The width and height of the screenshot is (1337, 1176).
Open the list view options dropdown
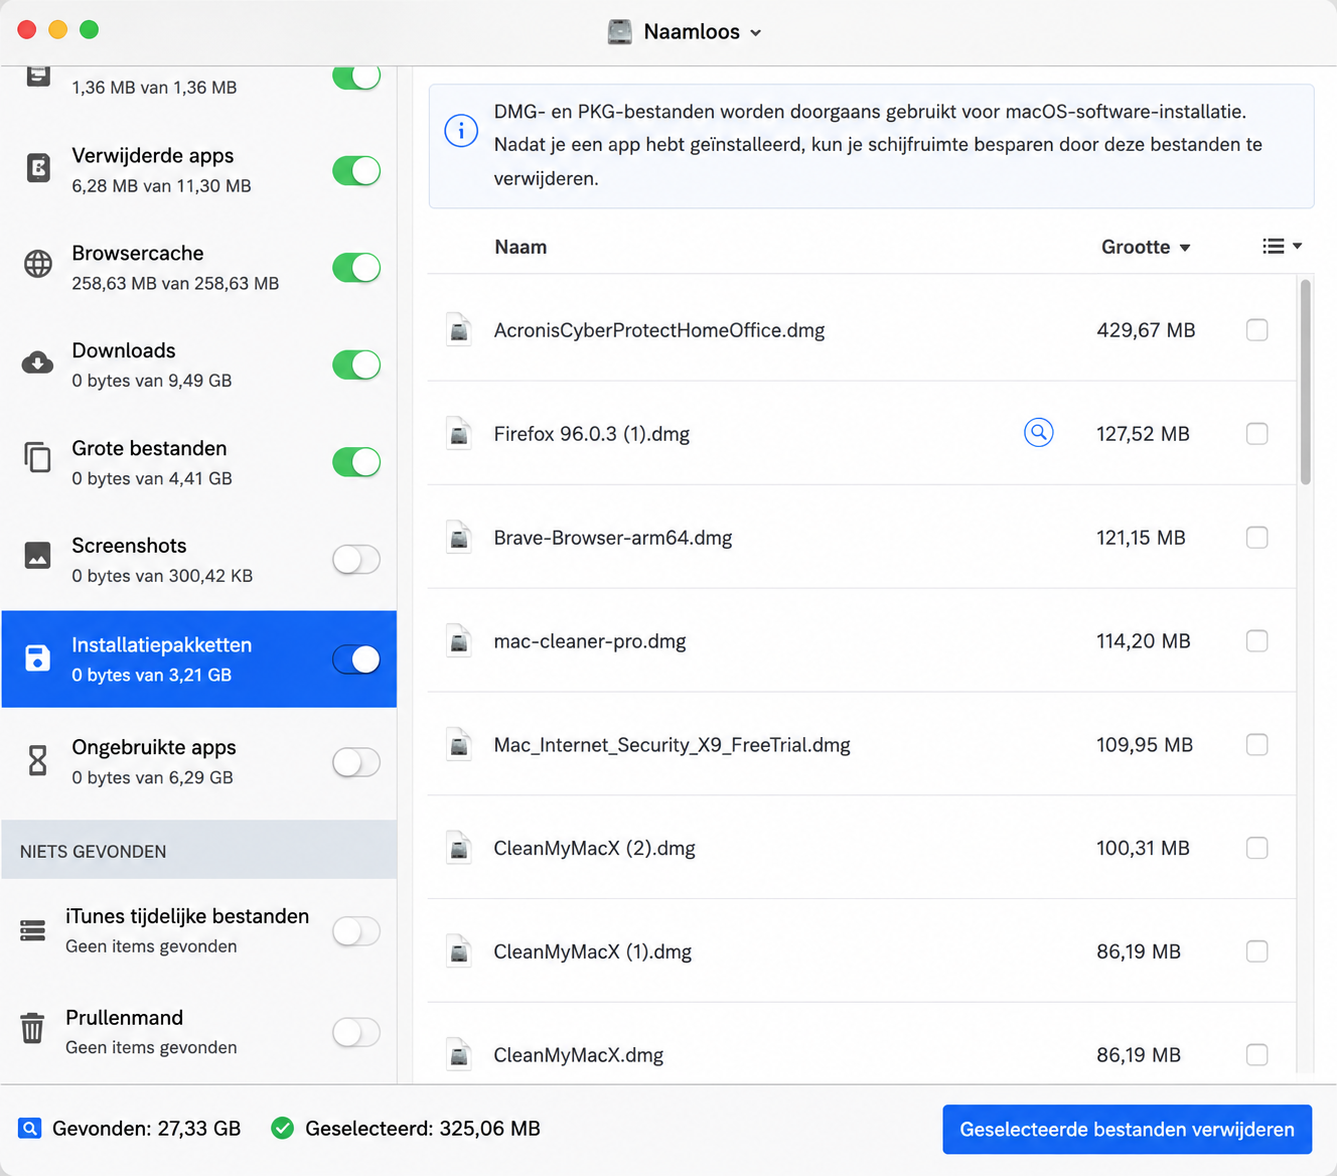(1282, 246)
